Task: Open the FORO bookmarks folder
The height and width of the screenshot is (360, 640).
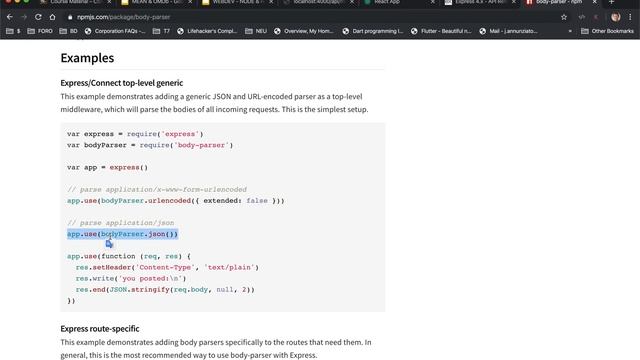Action: pyautogui.click(x=40, y=31)
